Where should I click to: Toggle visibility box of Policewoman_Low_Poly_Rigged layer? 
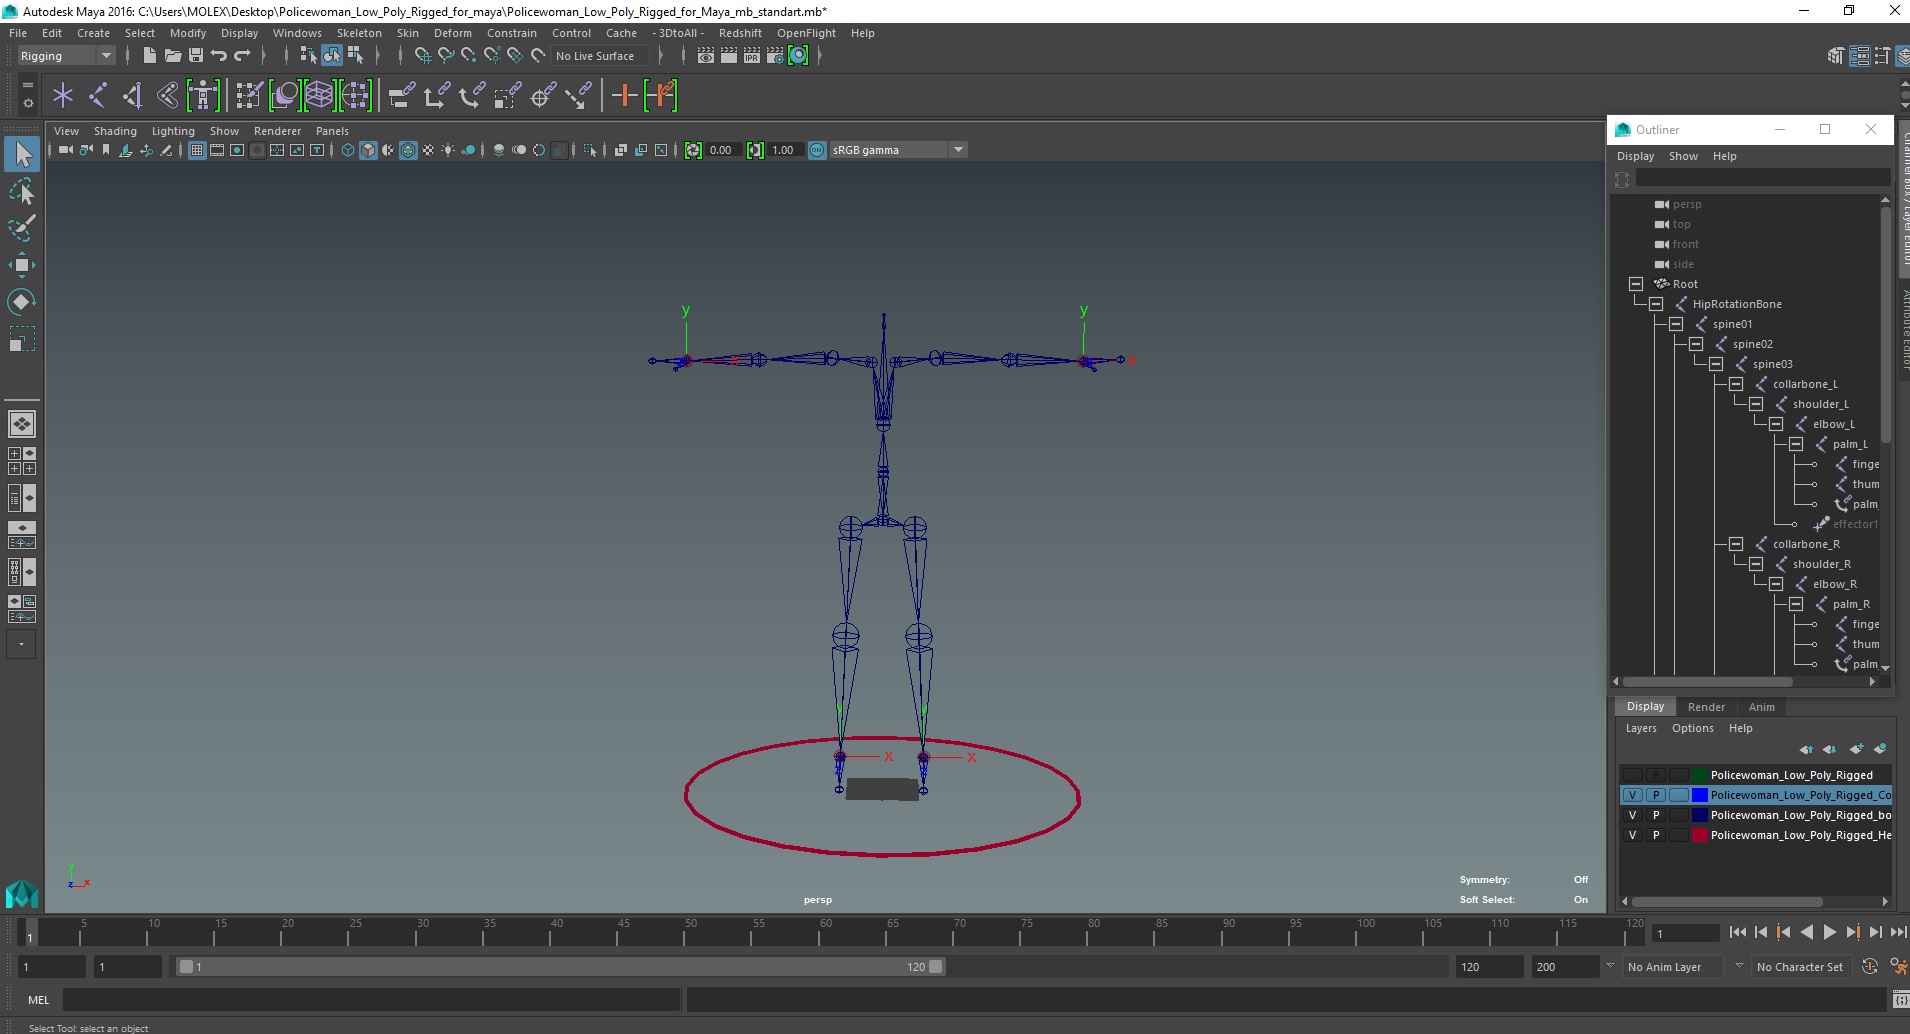(x=1632, y=775)
